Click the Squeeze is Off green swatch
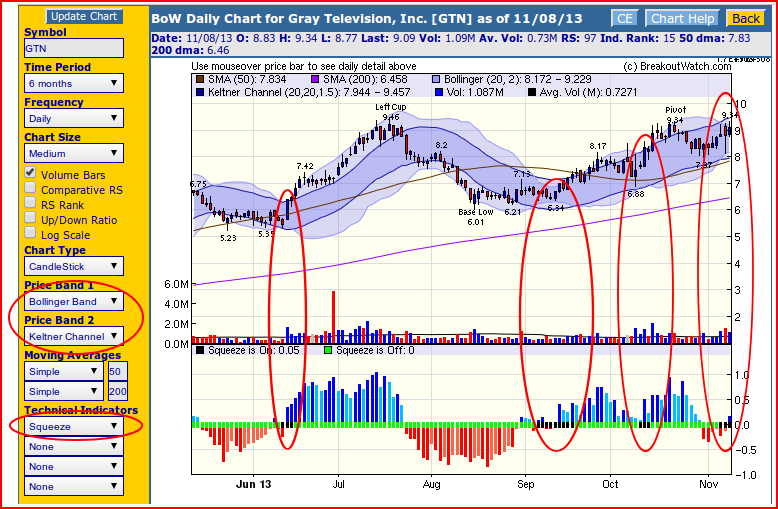Image resolution: width=778 pixels, height=509 pixels. click(x=328, y=350)
